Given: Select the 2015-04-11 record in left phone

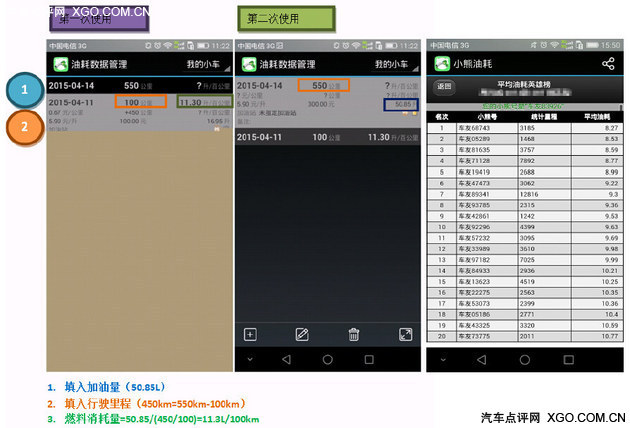Looking at the screenshot, I should [139, 112].
